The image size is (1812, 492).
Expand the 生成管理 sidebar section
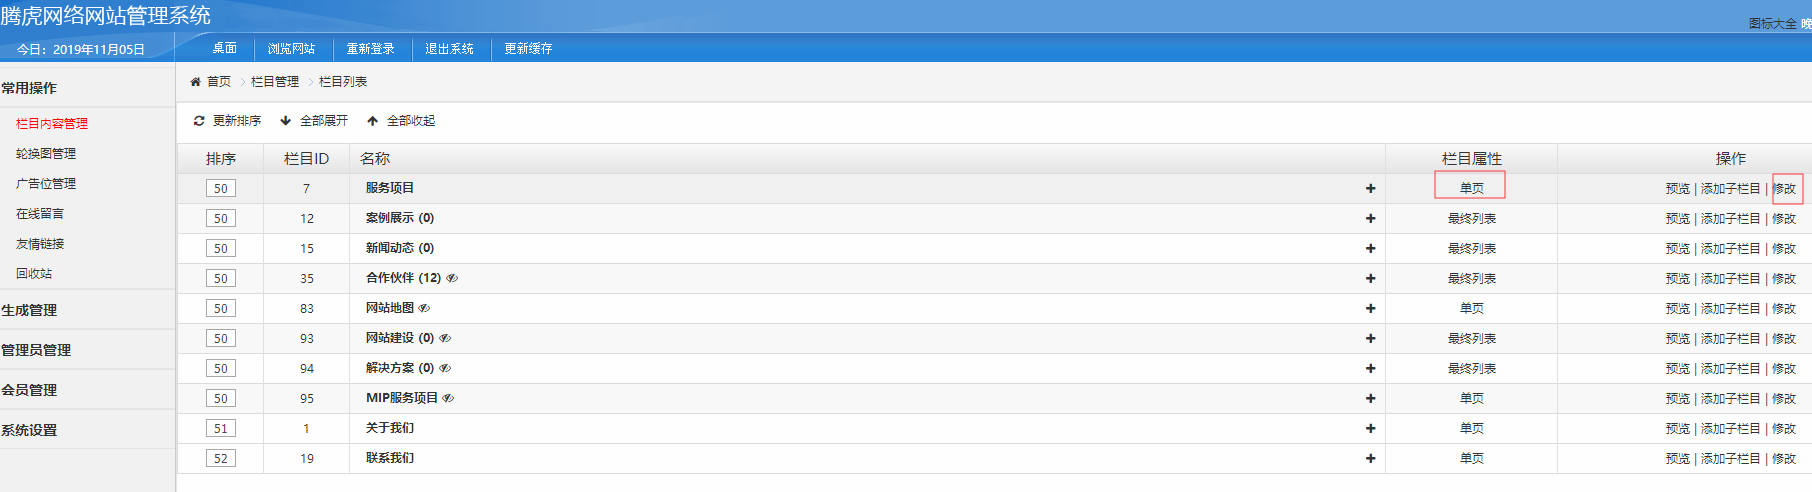pyautogui.click(x=30, y=310)
